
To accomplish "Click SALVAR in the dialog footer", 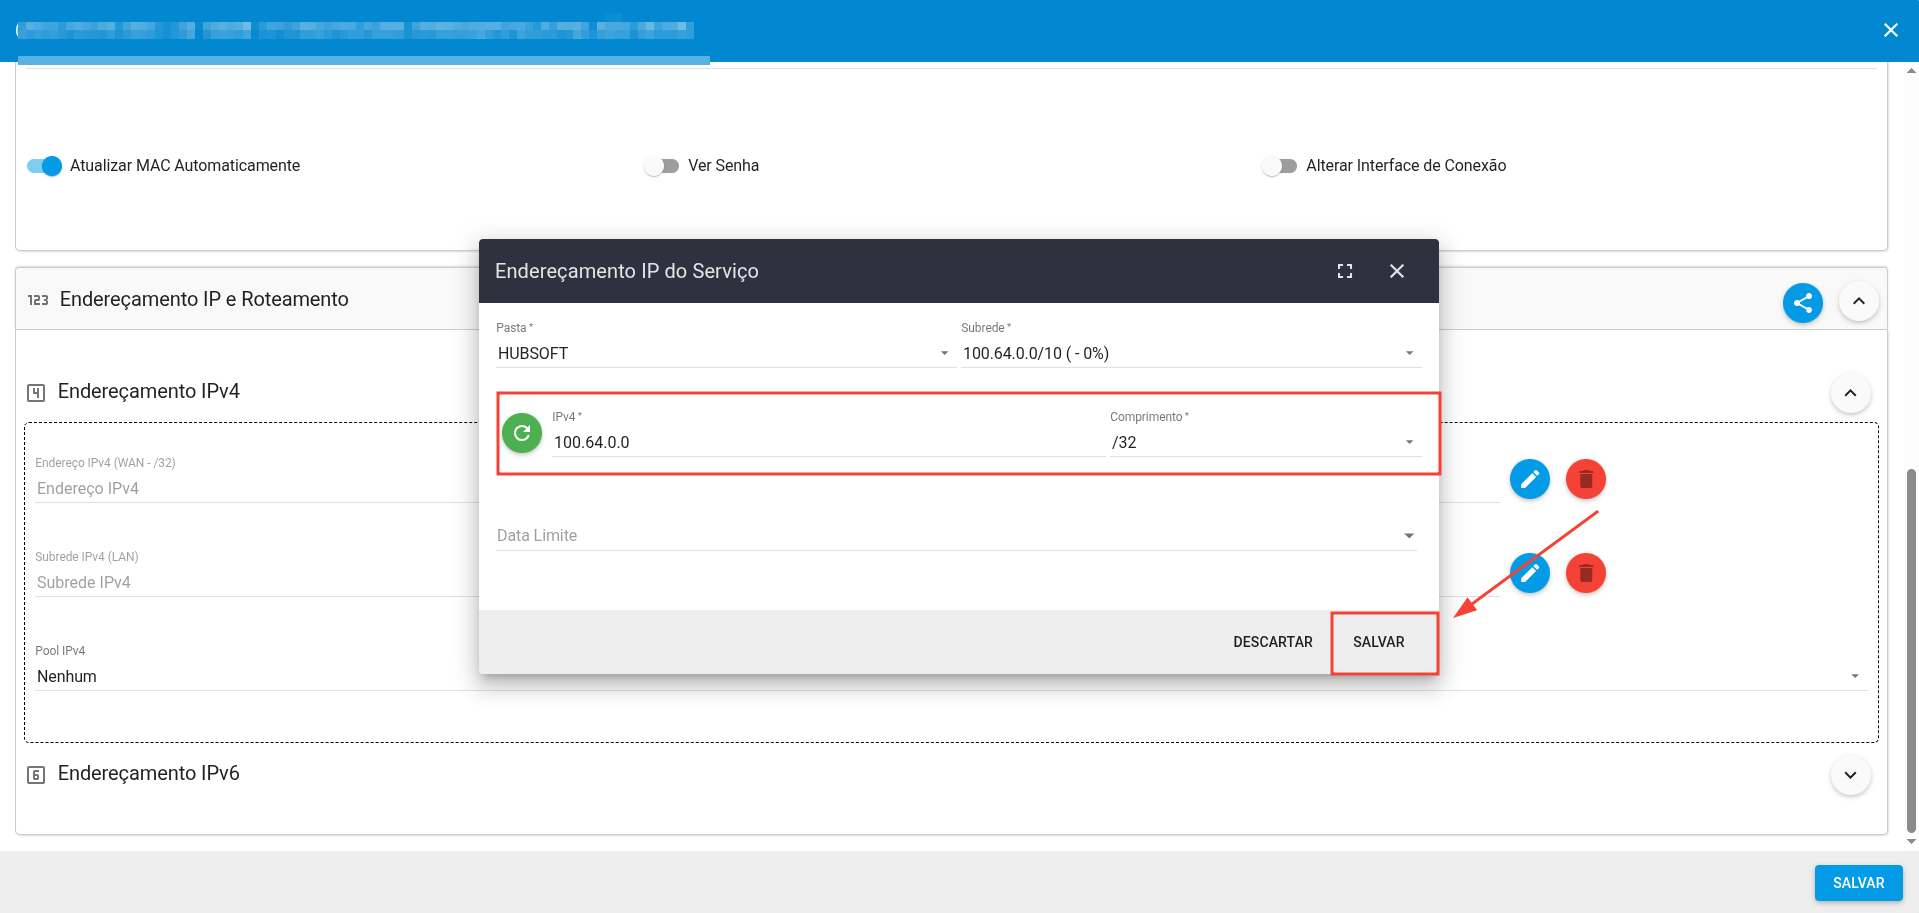I will tap(1378, 642).
